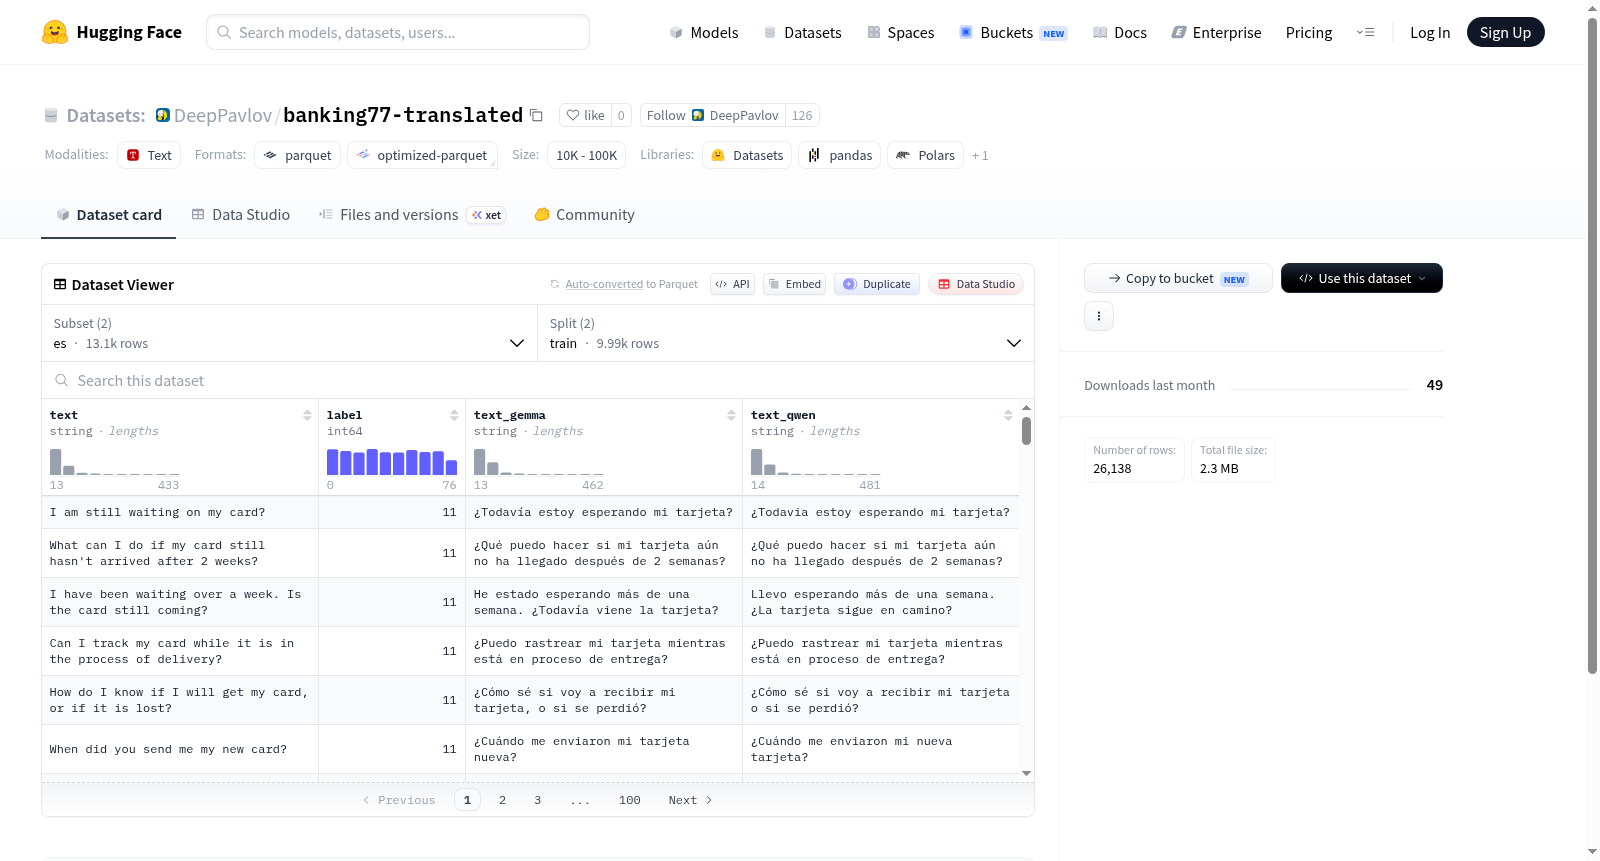Click the label histogram bars
1600x861 pixels.
point(392,461)
